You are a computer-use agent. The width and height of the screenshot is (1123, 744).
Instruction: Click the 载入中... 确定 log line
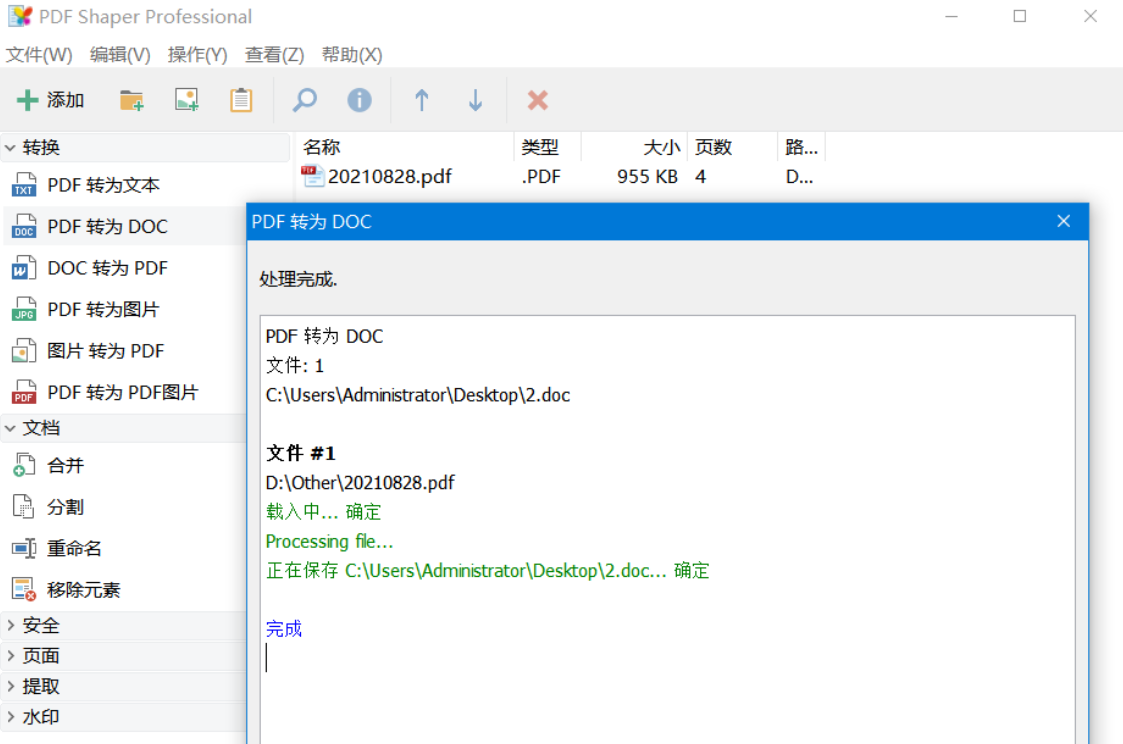pos(324,512)
